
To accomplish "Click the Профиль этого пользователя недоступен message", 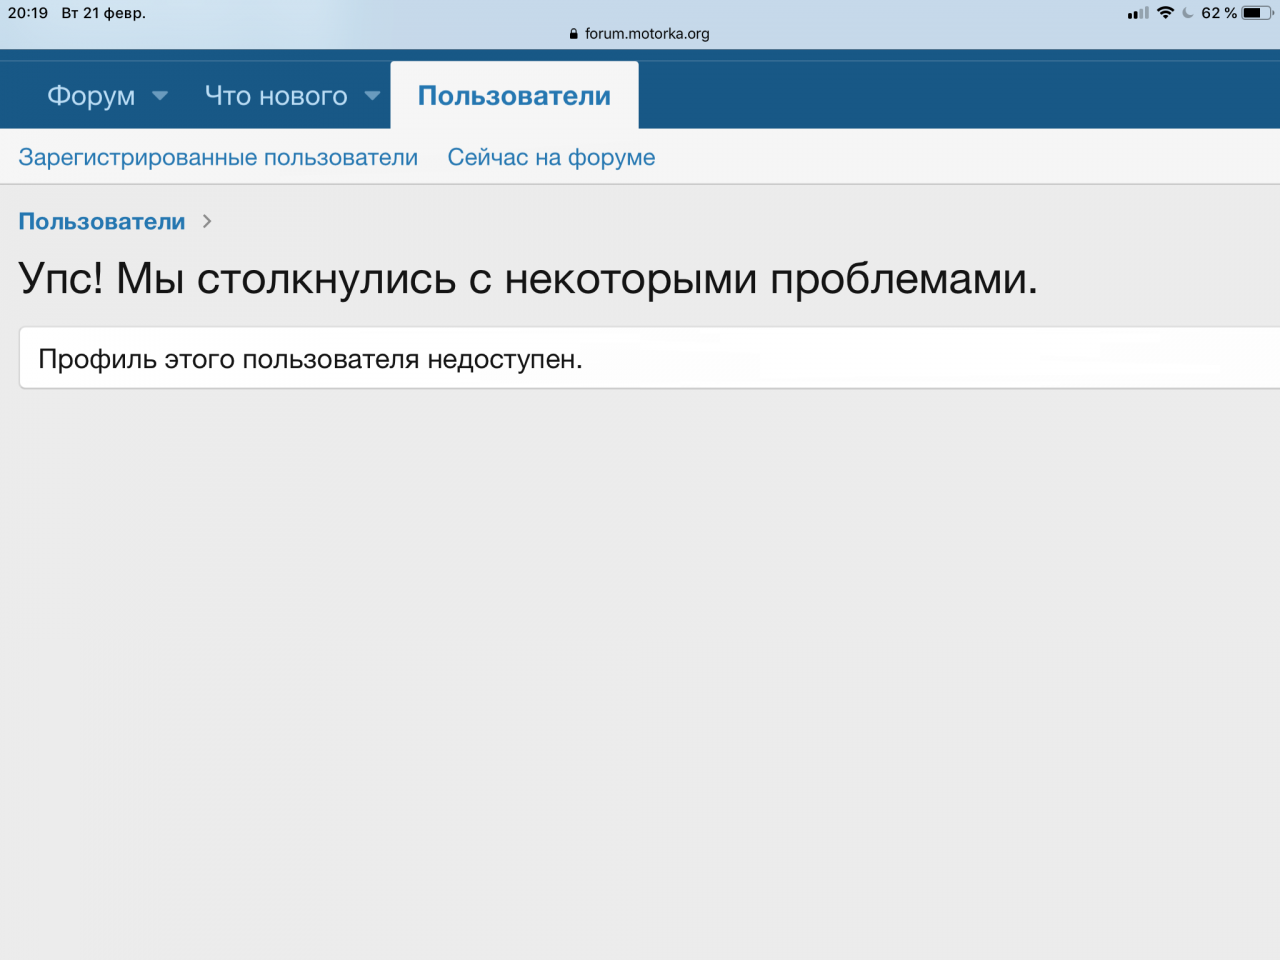I will (310, 359).
